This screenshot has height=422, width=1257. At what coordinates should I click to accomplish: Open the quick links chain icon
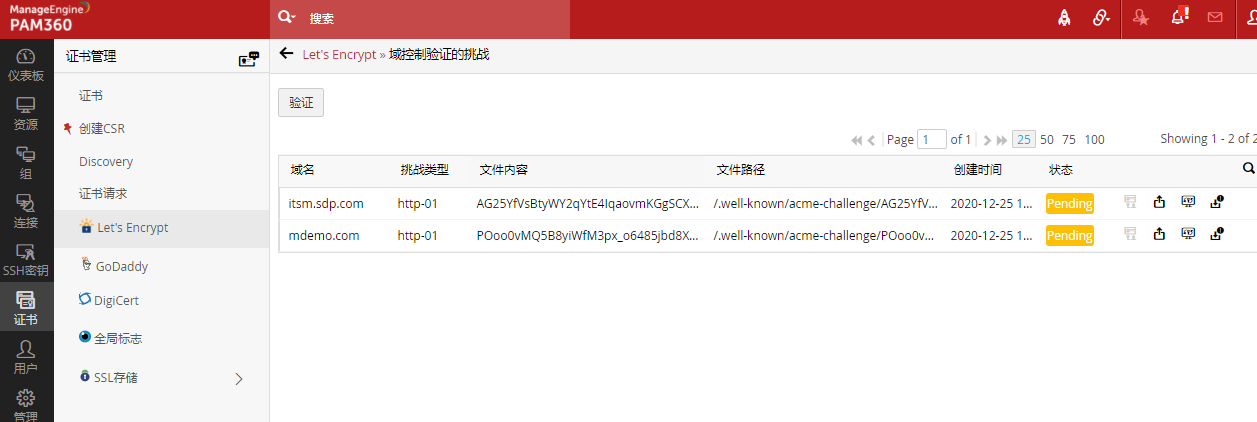(x=1101, y=18)
